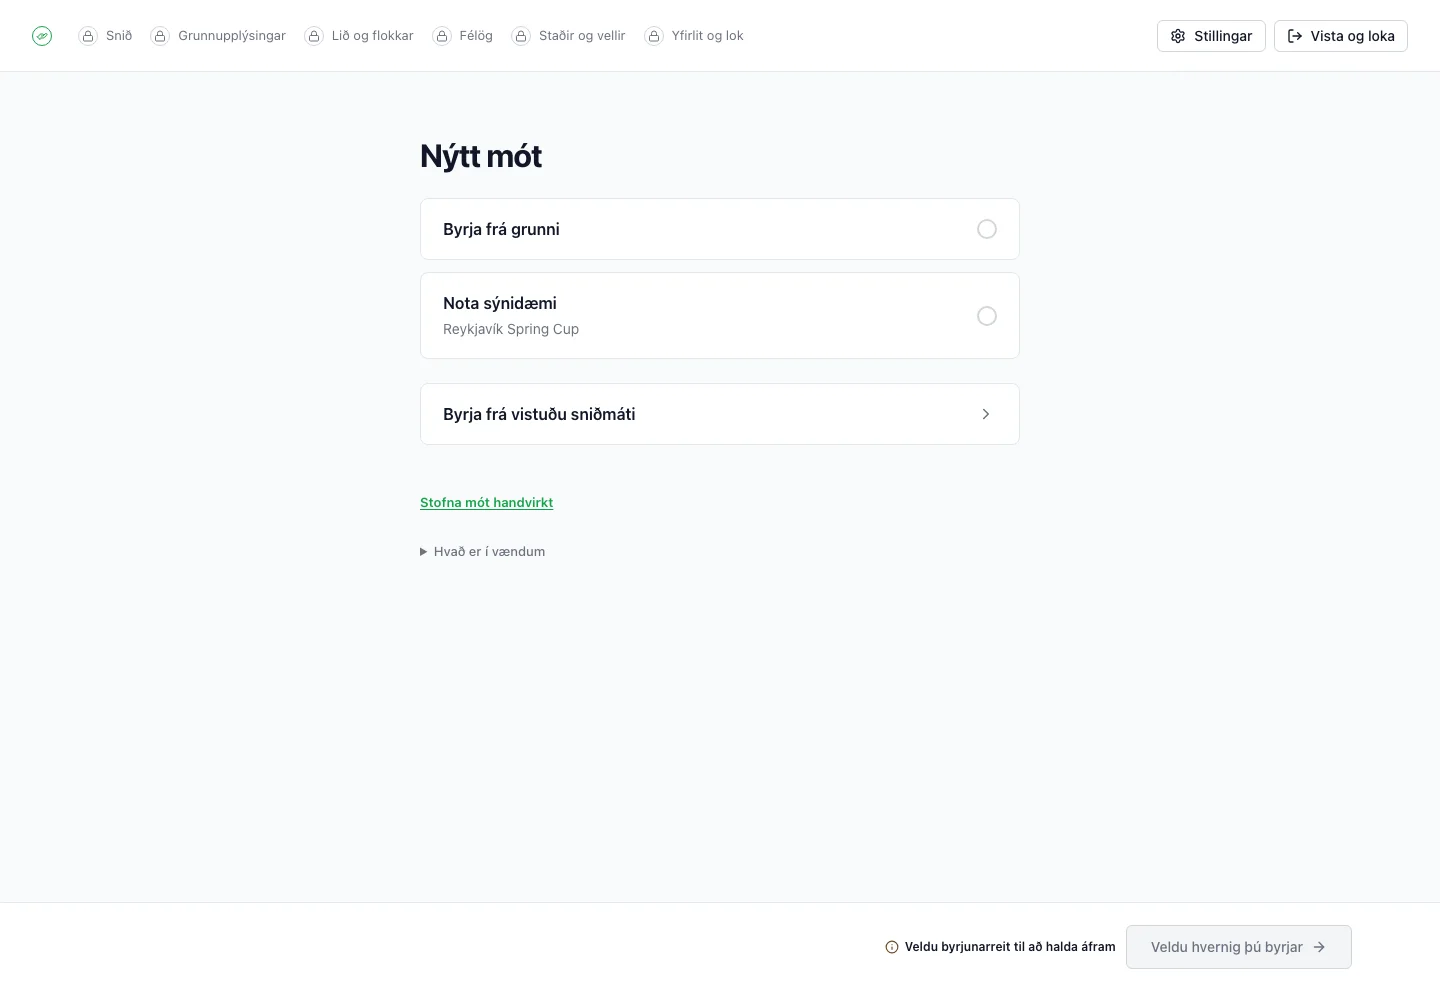The width and height of the screenshot is (1440, 990).
Task: Click the lock icon beside Staðir og vellir
Action: (x=521, y=36)
